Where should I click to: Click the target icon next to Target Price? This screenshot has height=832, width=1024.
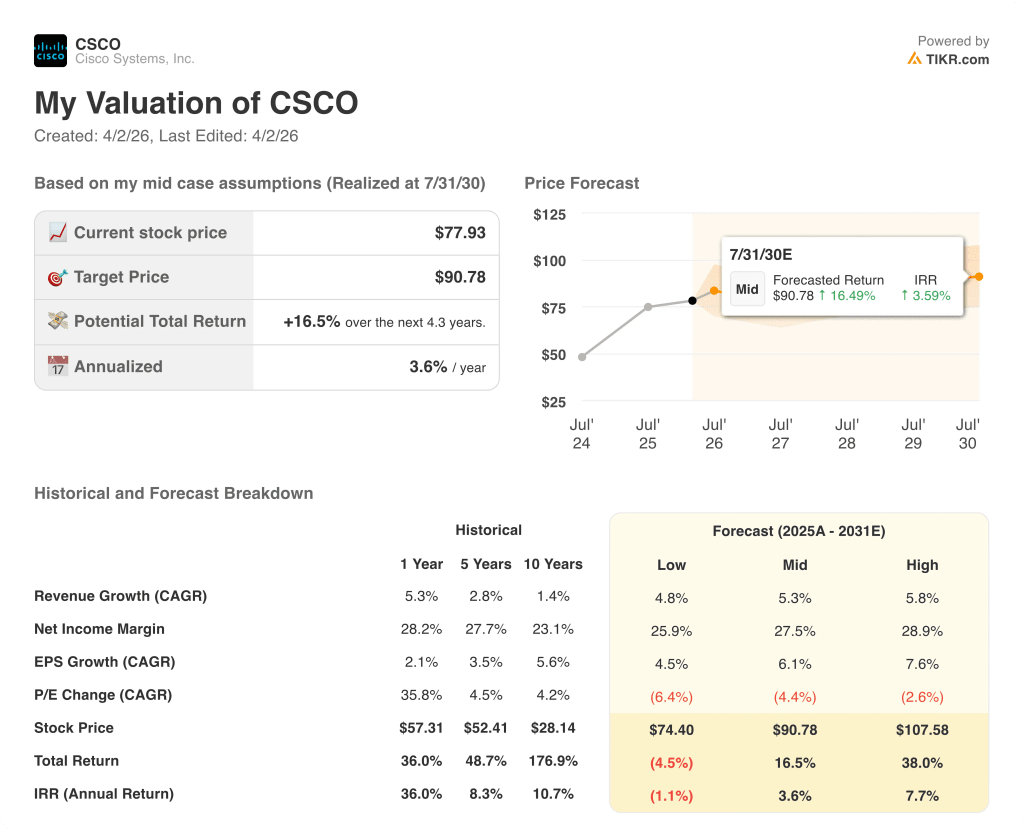(x=59, y=277)
